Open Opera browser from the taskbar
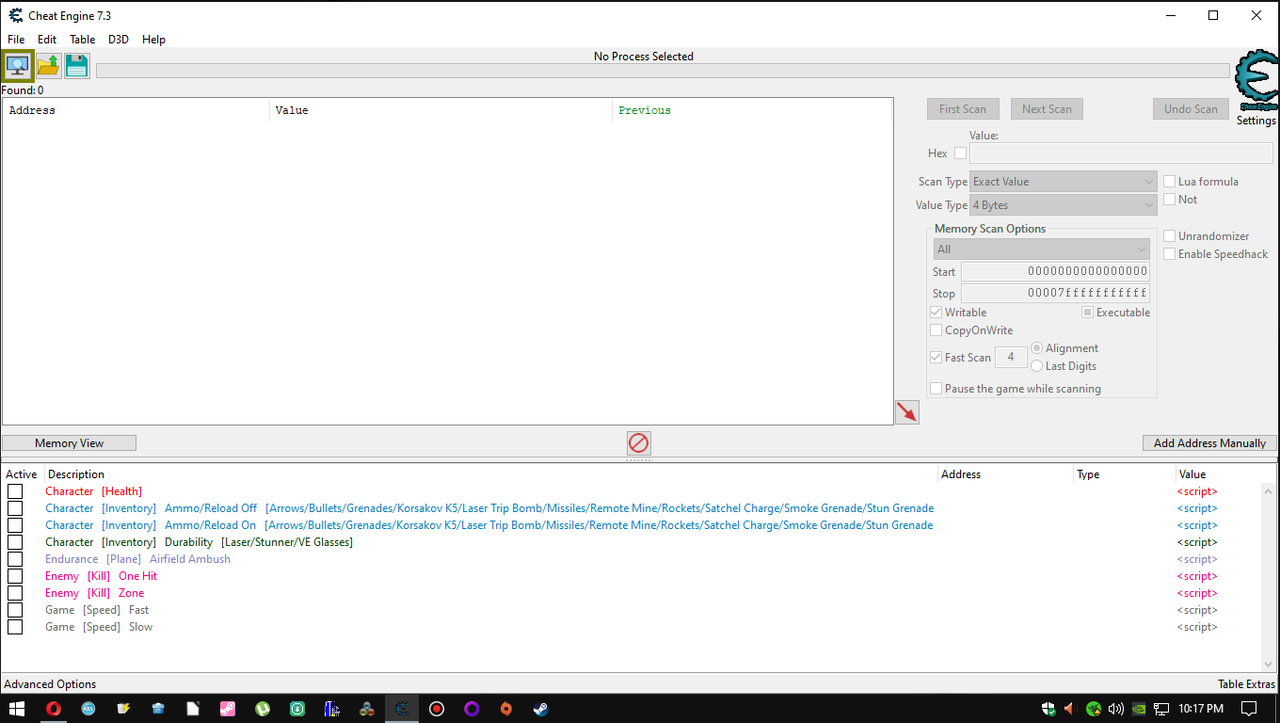 [53, 709]
